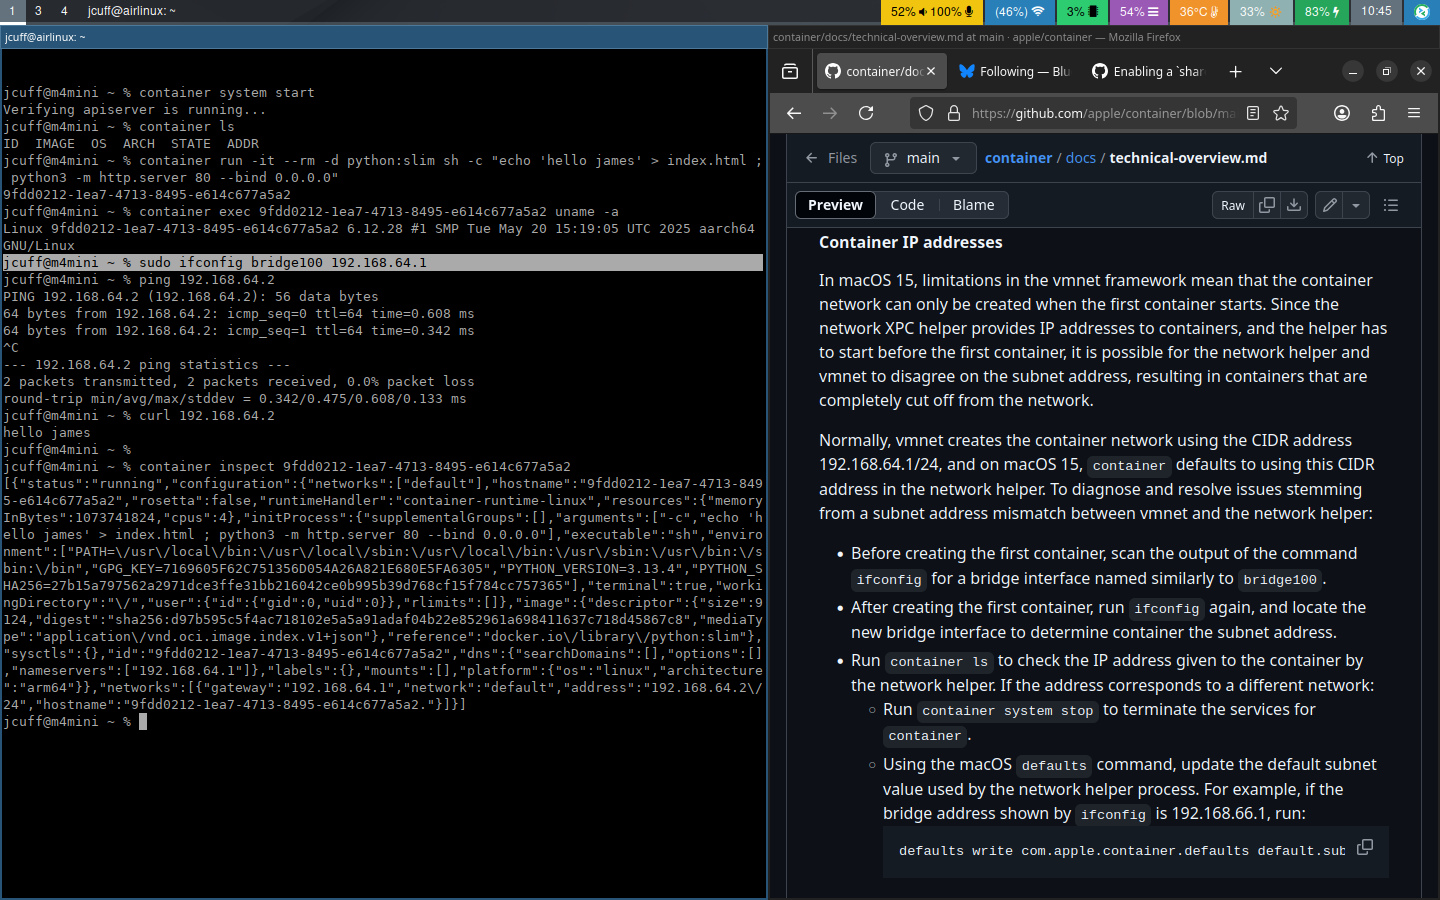The image size is (1440, 900).
Task: Click the Container IP addresses heading
Action: (x=910, y=242)
